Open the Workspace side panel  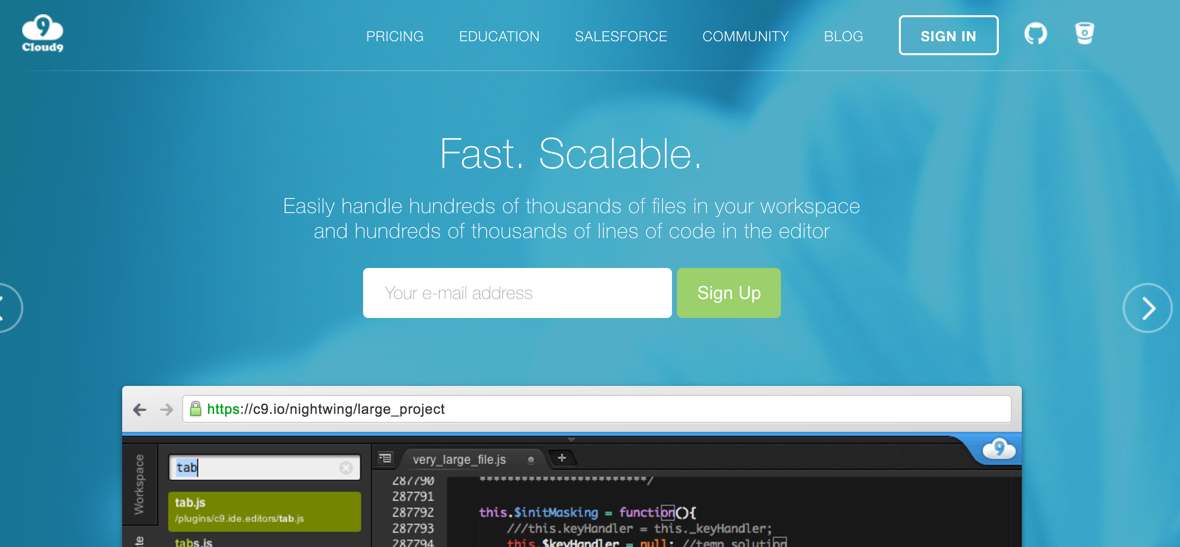coord(139,484)
